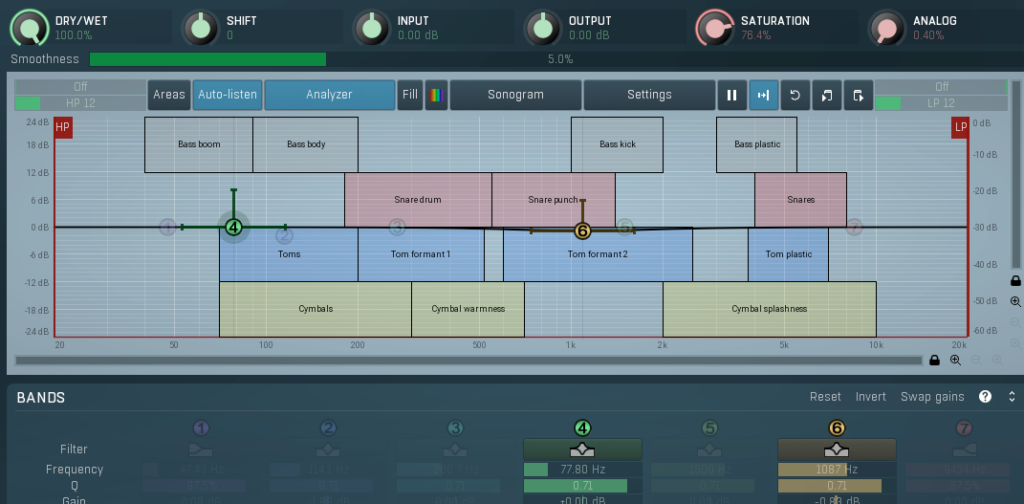The height and width of the screenshot is (504, 1024).
Task: Toggle the Analyzer button
Action: pos(330,95)
